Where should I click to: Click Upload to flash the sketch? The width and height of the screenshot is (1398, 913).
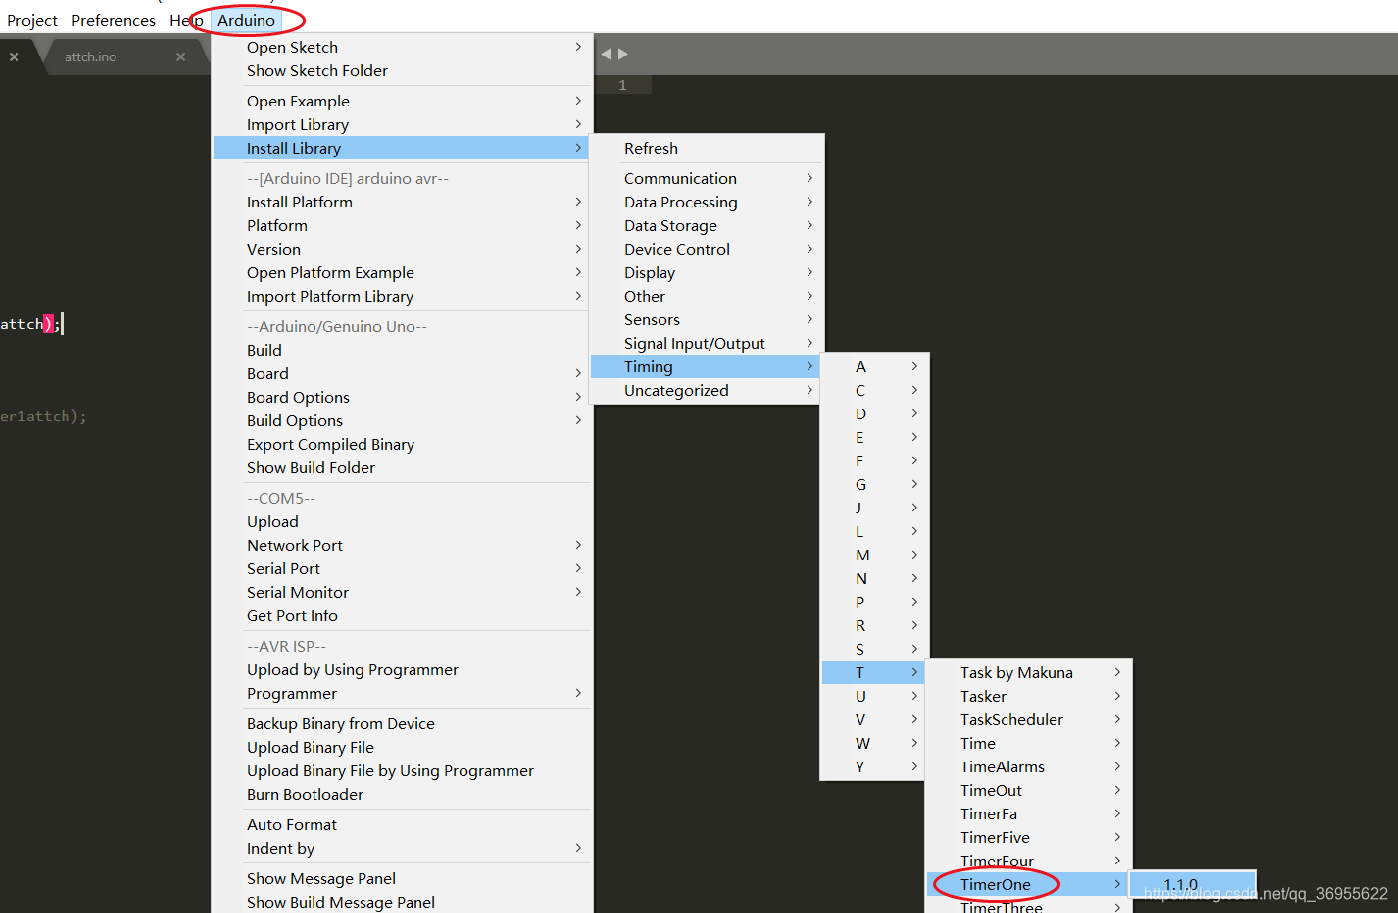[401, 522]
